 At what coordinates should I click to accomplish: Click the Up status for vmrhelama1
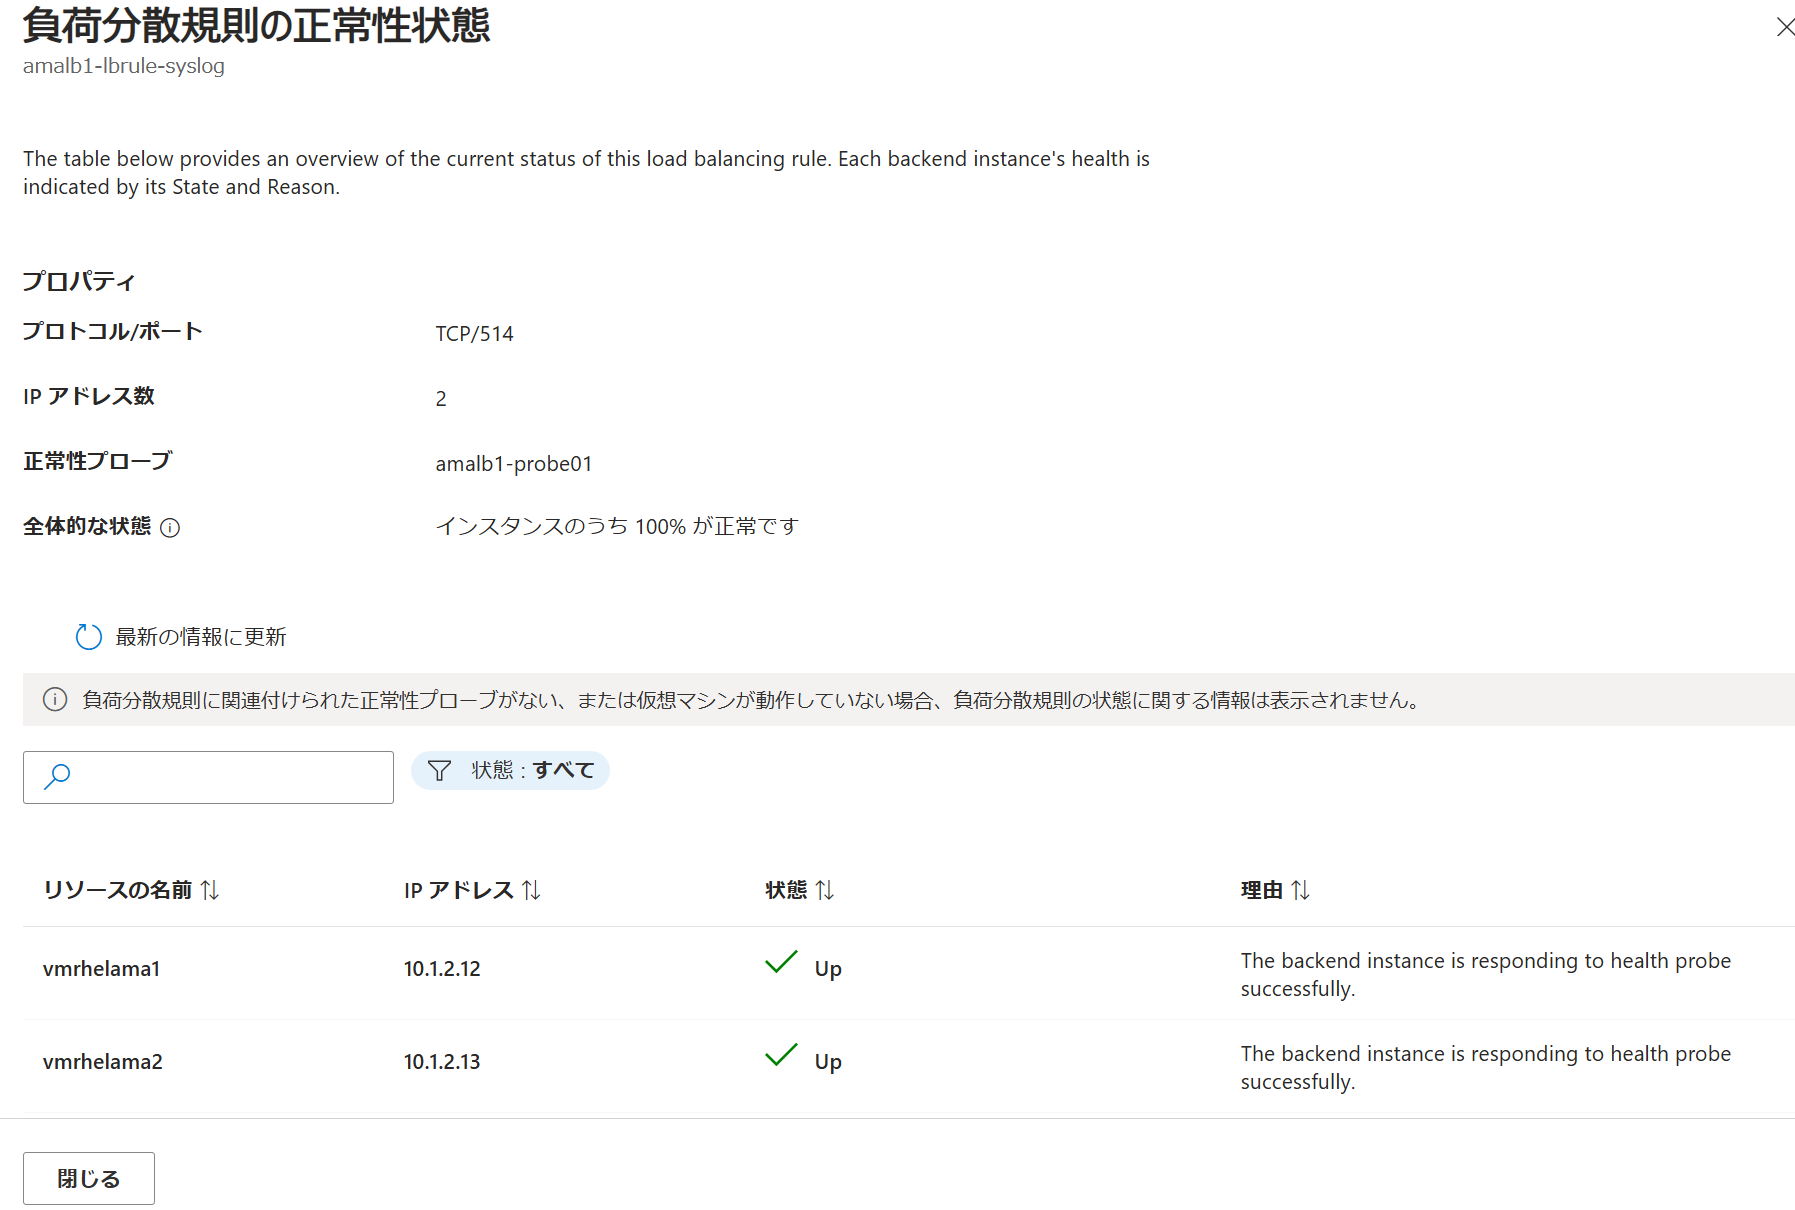[828, 969]
